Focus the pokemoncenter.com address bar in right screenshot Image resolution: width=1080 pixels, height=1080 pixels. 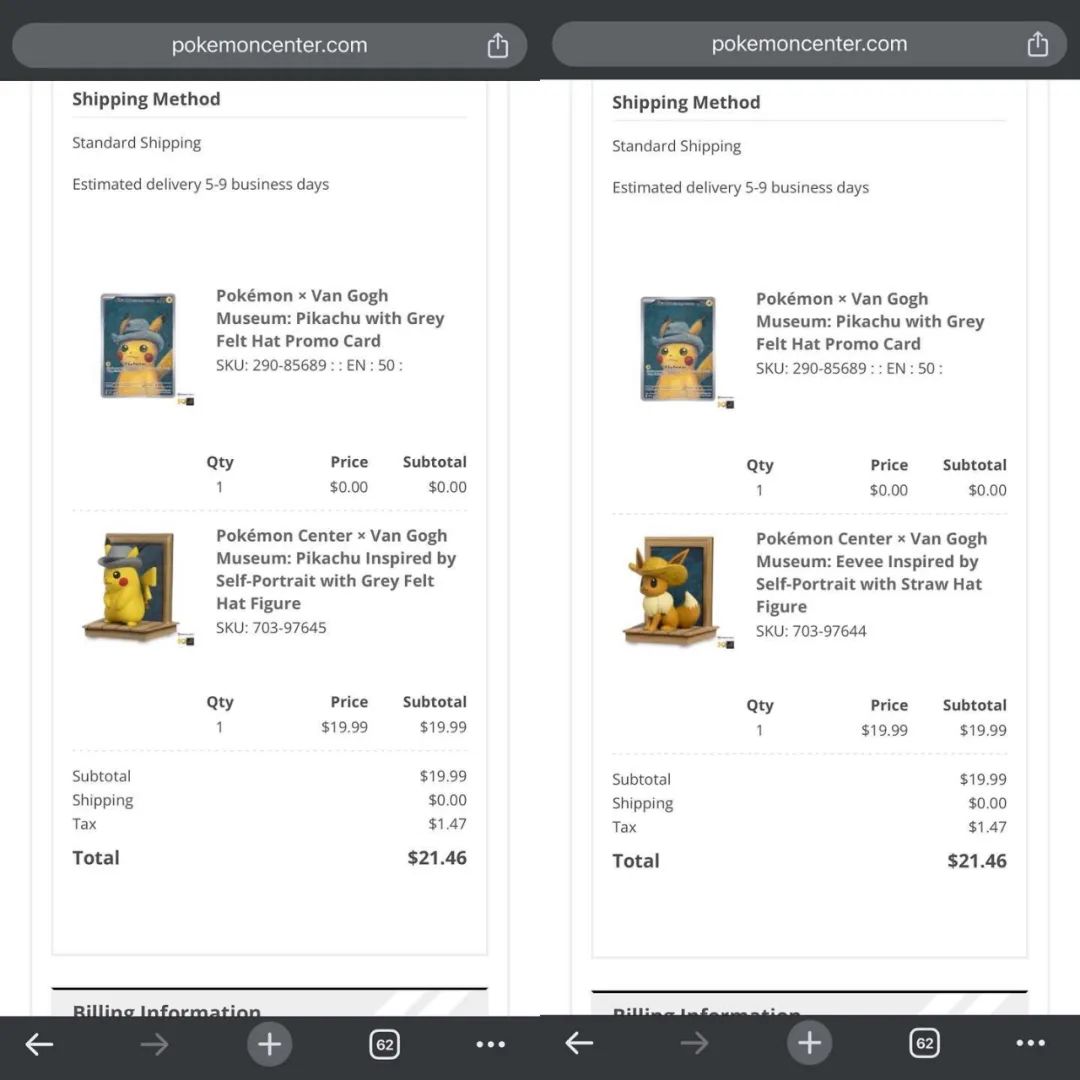pos(809,44)
